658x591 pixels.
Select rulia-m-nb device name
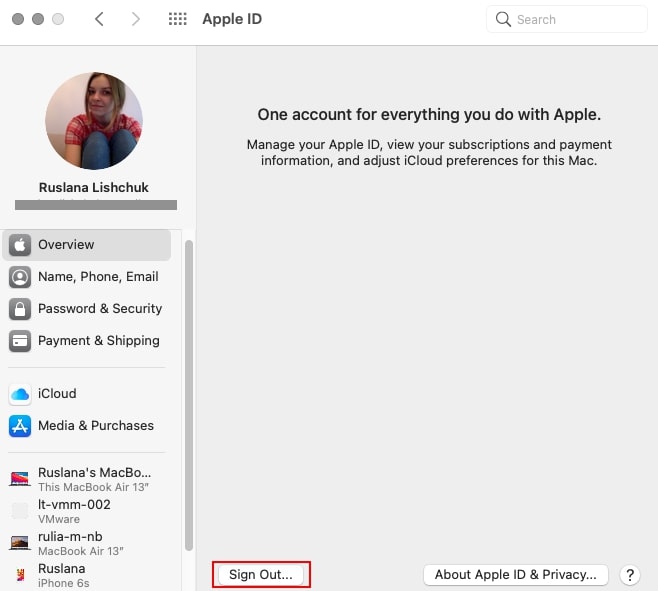click(x=70, y=536)
